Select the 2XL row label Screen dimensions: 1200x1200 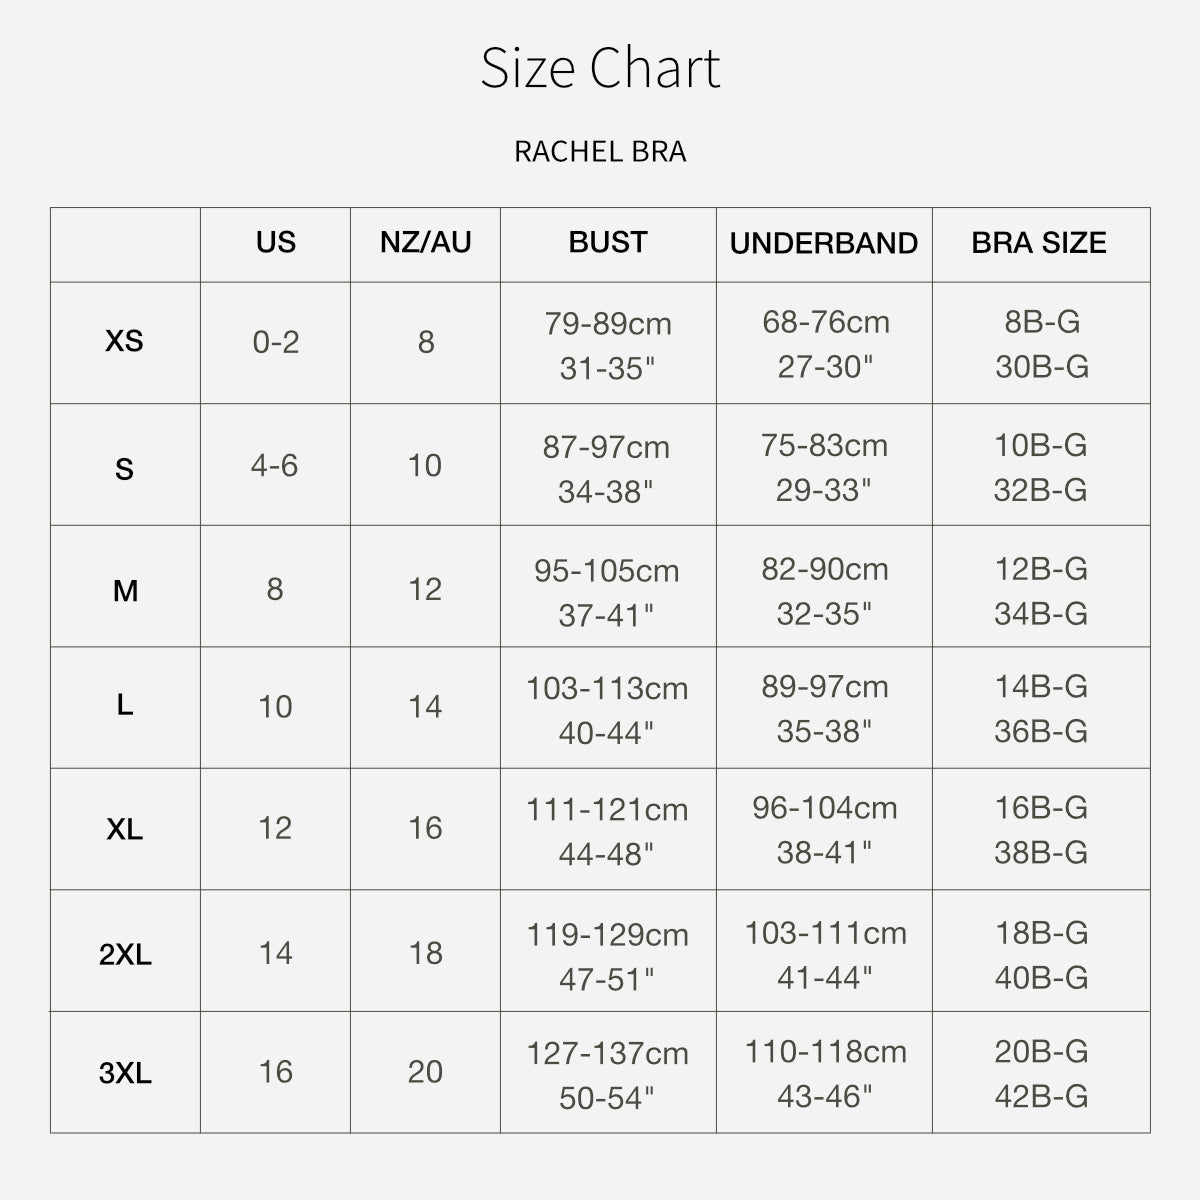pos(125,955)
